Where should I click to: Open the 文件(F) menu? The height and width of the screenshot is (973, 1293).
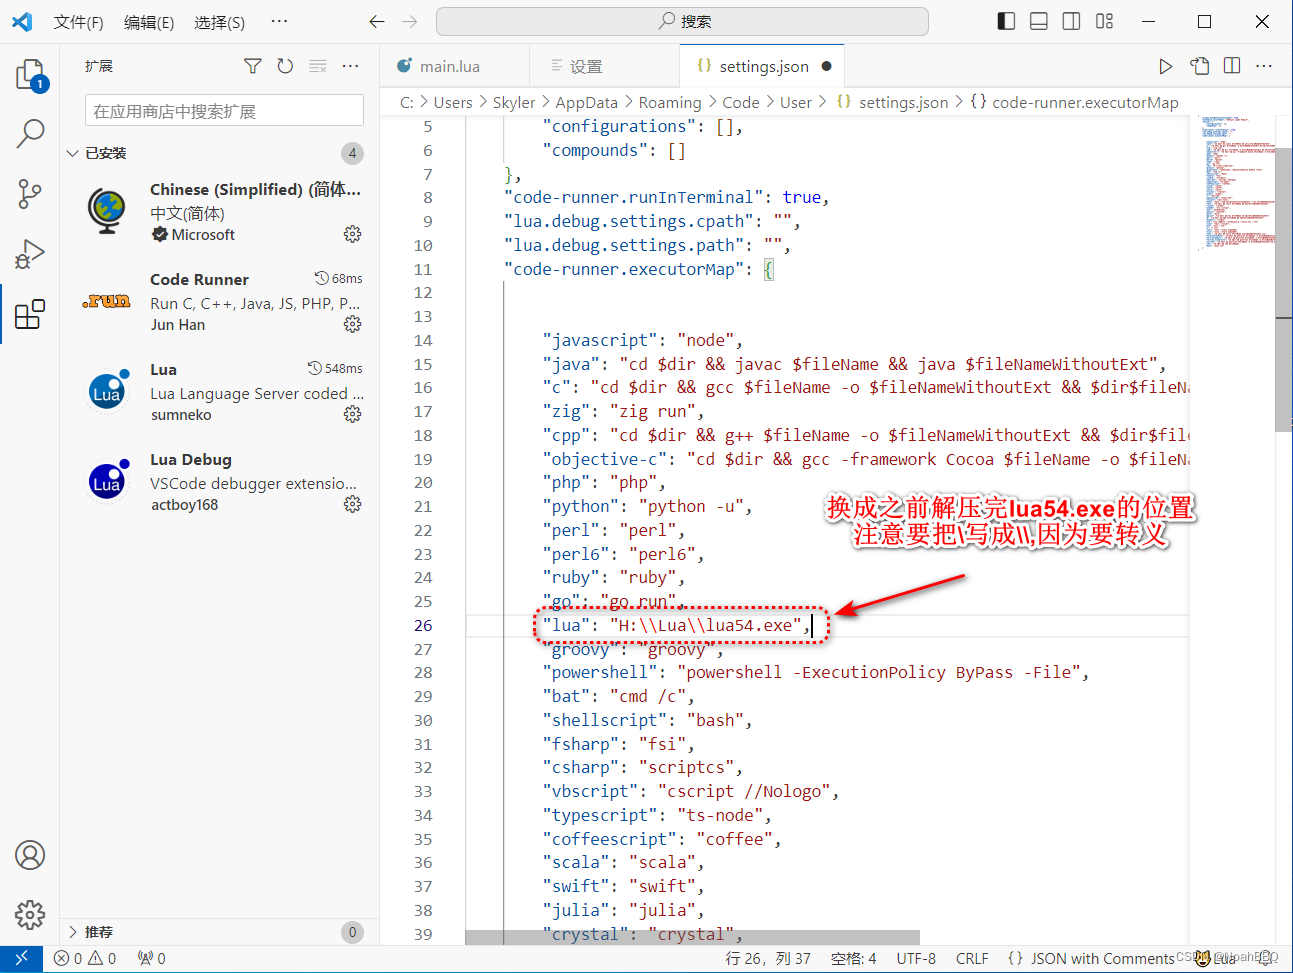pos(78,22)
